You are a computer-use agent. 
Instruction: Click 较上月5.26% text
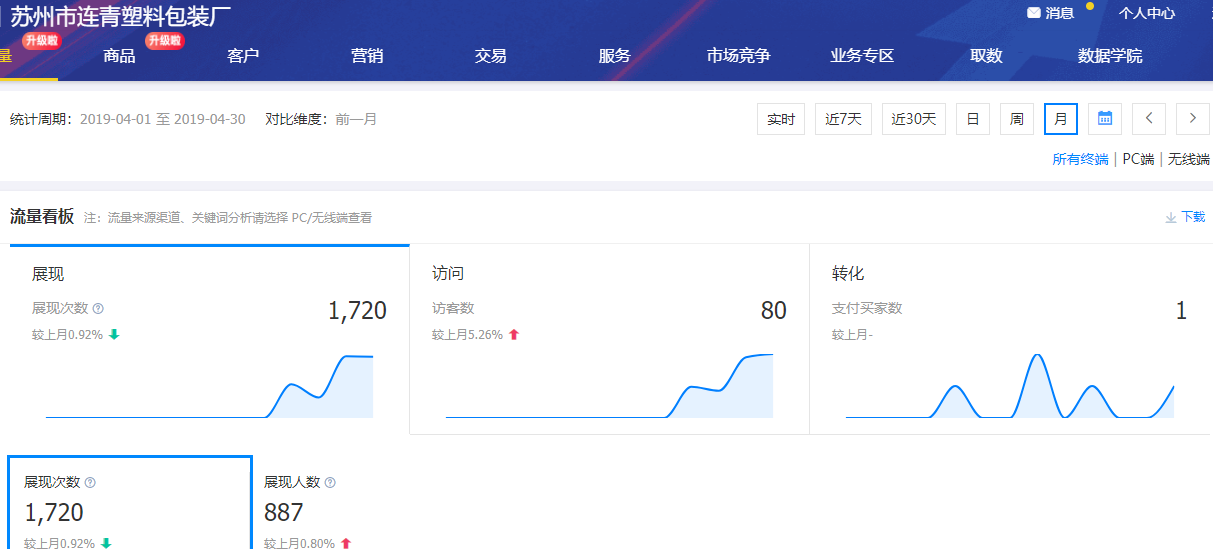tap(467, 335)
